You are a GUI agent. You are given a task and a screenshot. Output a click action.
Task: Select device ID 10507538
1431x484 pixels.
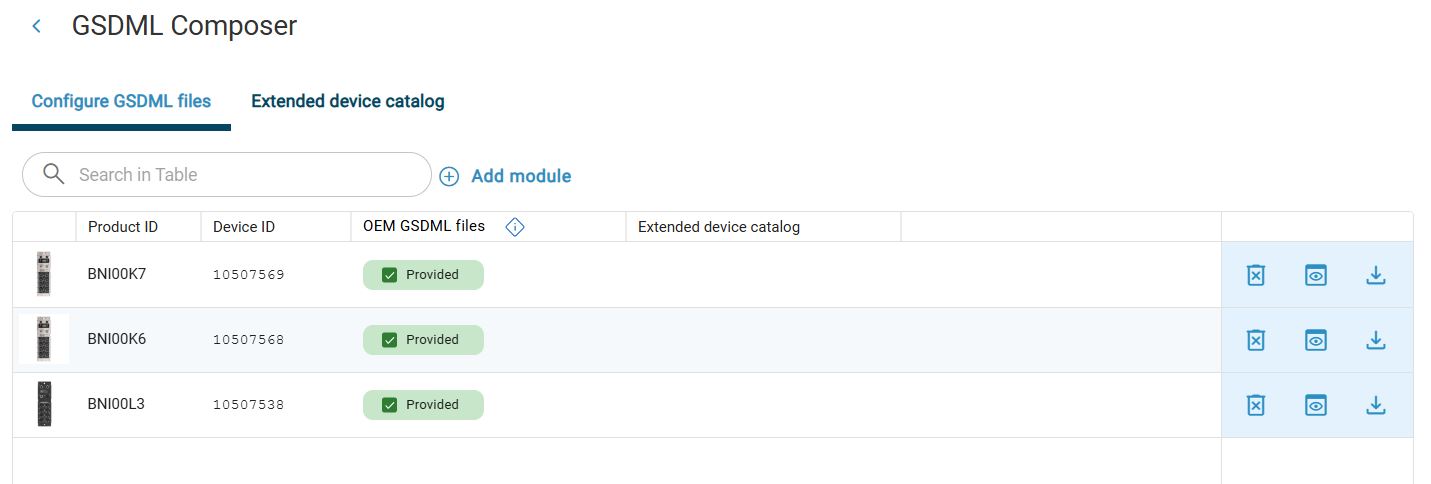[x=249, y=404]
